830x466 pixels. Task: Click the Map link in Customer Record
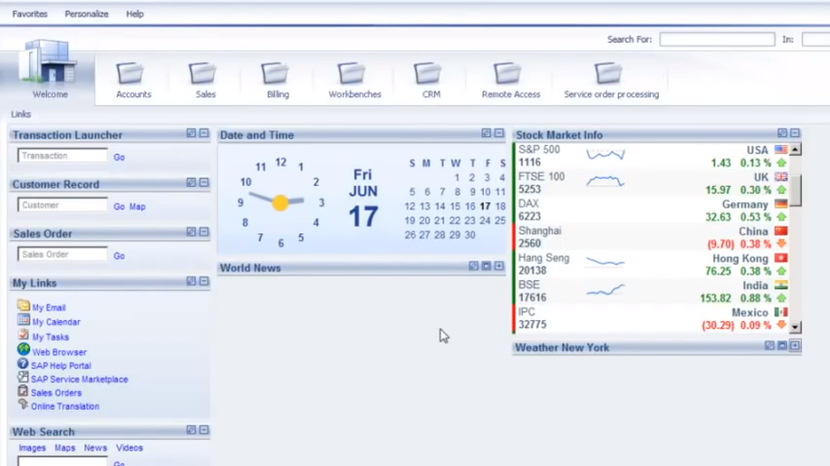point(137,207)
